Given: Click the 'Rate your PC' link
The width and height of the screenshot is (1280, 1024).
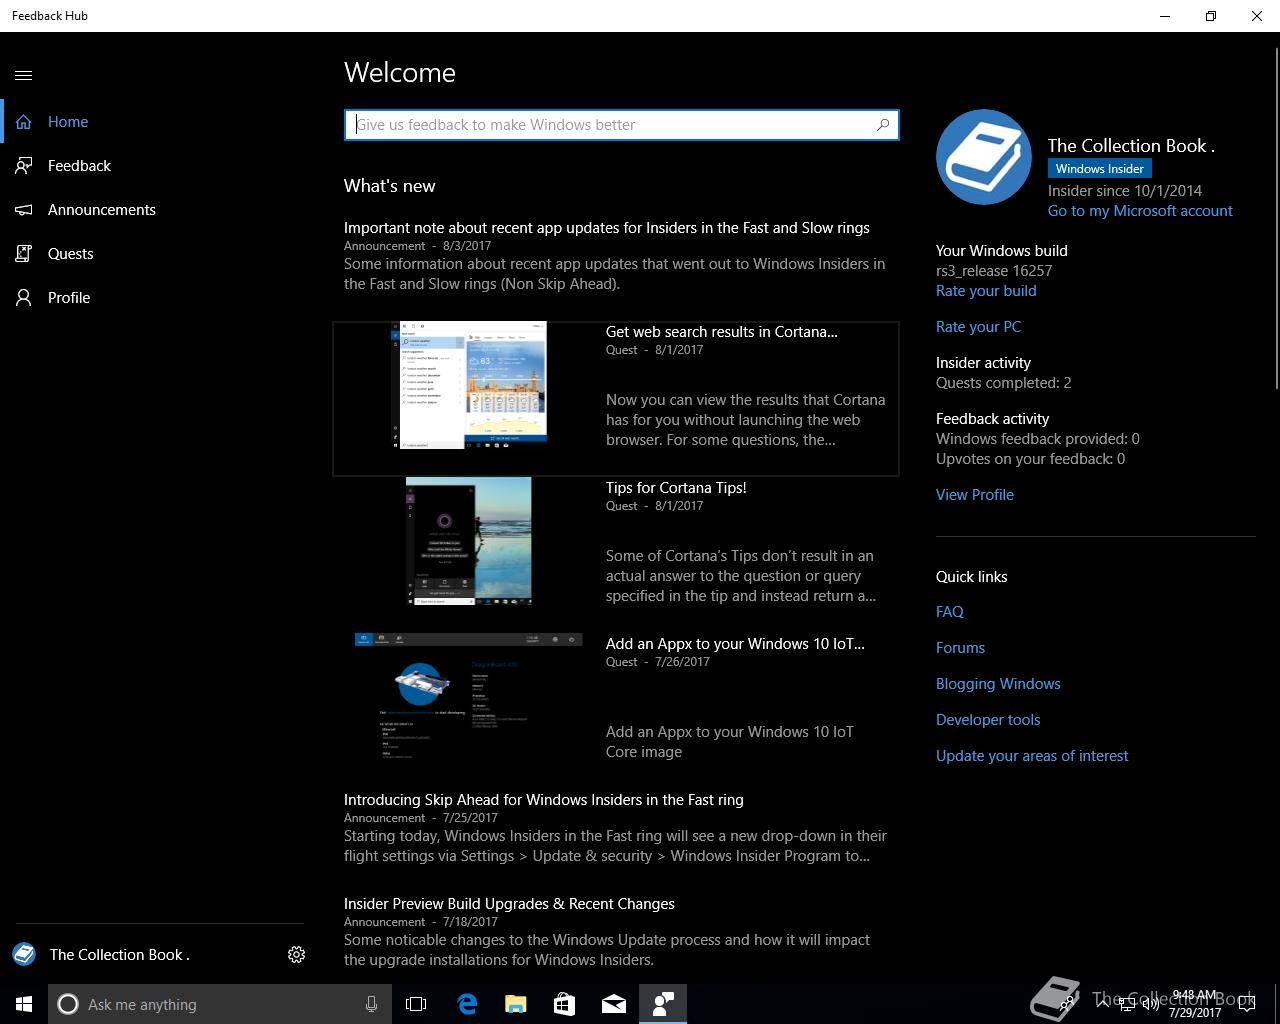Looking at the screenshot, I should 978,327.
